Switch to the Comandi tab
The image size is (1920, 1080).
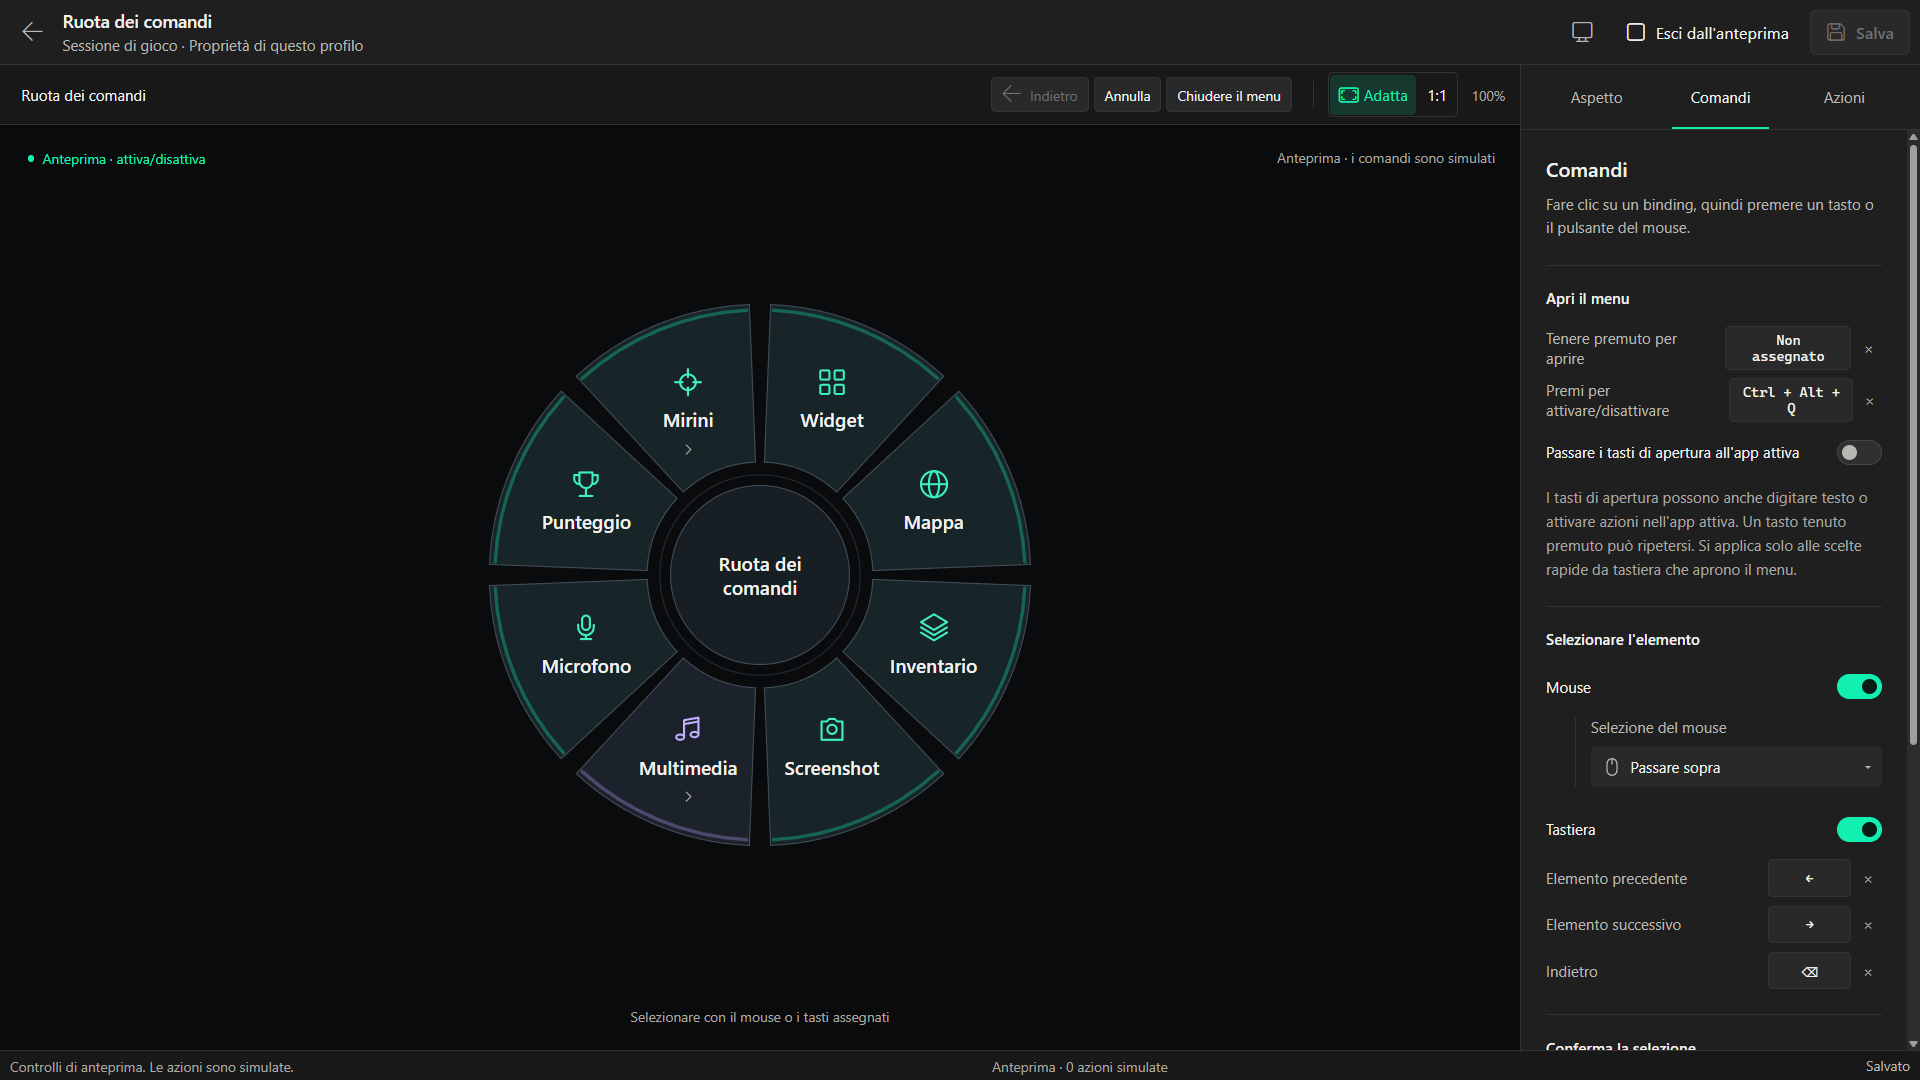(1720, 97)
